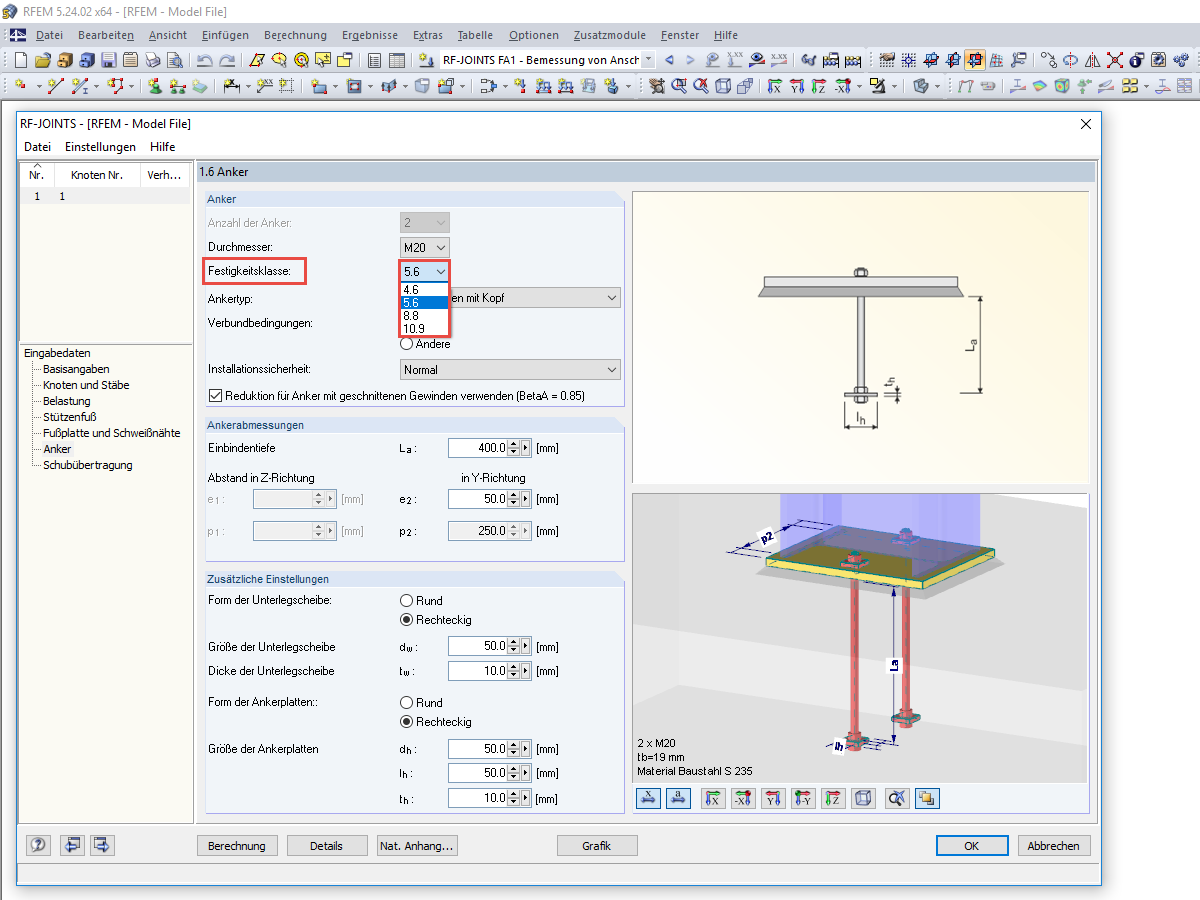Select Rund for Unterlegscheibe shape
The width and height of the screenshot is (1200, 900).
(x=407, y=601)
